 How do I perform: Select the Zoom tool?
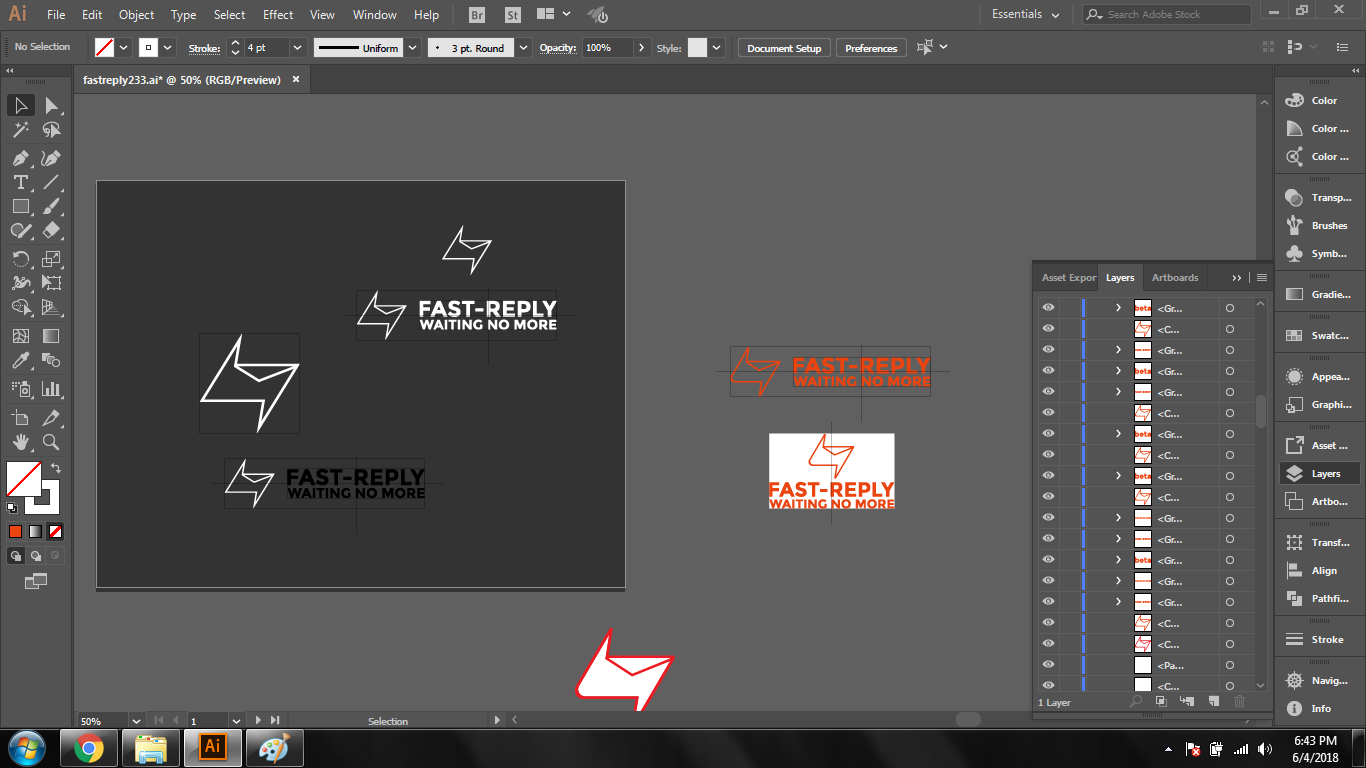[x=52, y=442]
